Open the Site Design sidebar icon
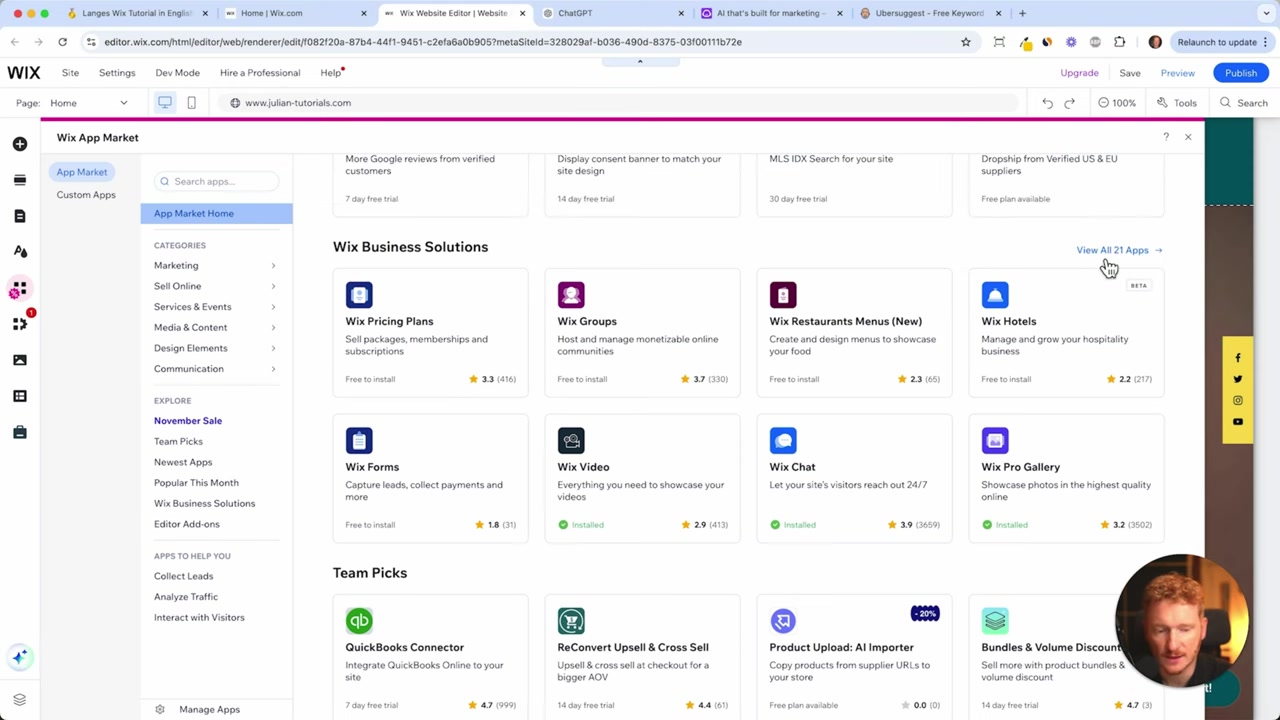Screen dimensions: 1280x720 pyautogui.click(x=20, y=252)
